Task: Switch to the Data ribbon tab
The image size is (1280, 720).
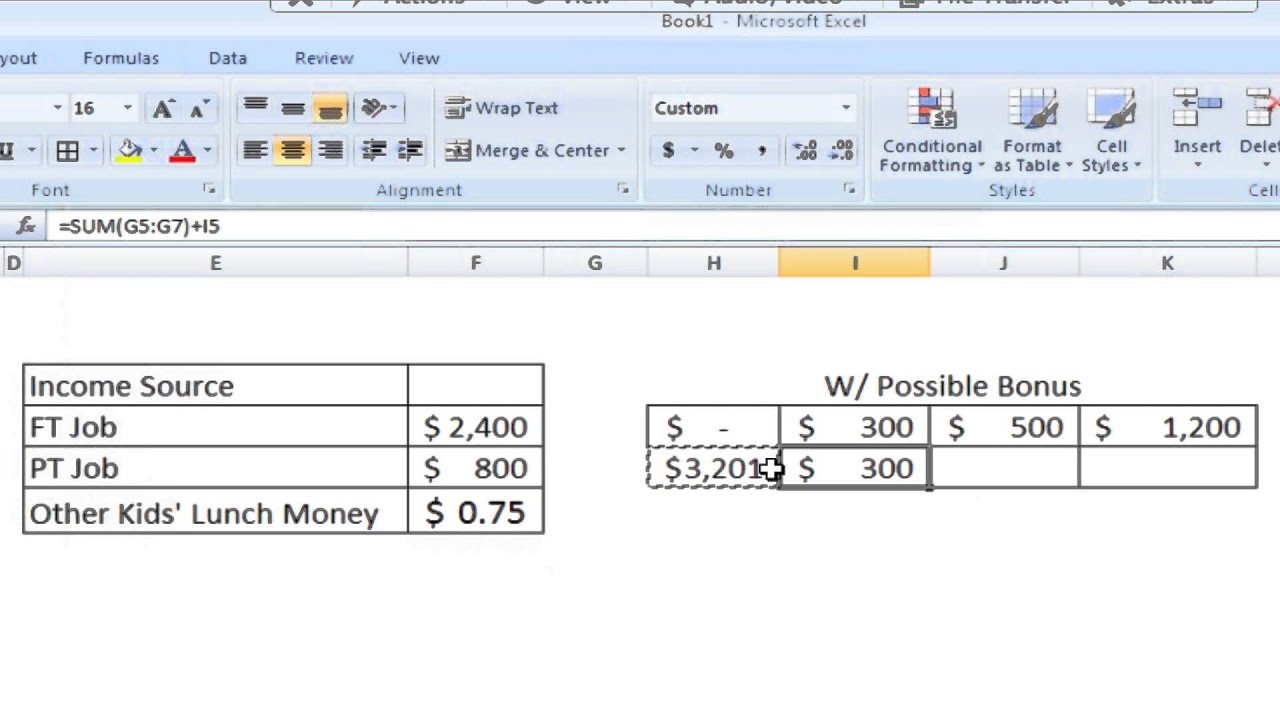Action: point(228,58)
